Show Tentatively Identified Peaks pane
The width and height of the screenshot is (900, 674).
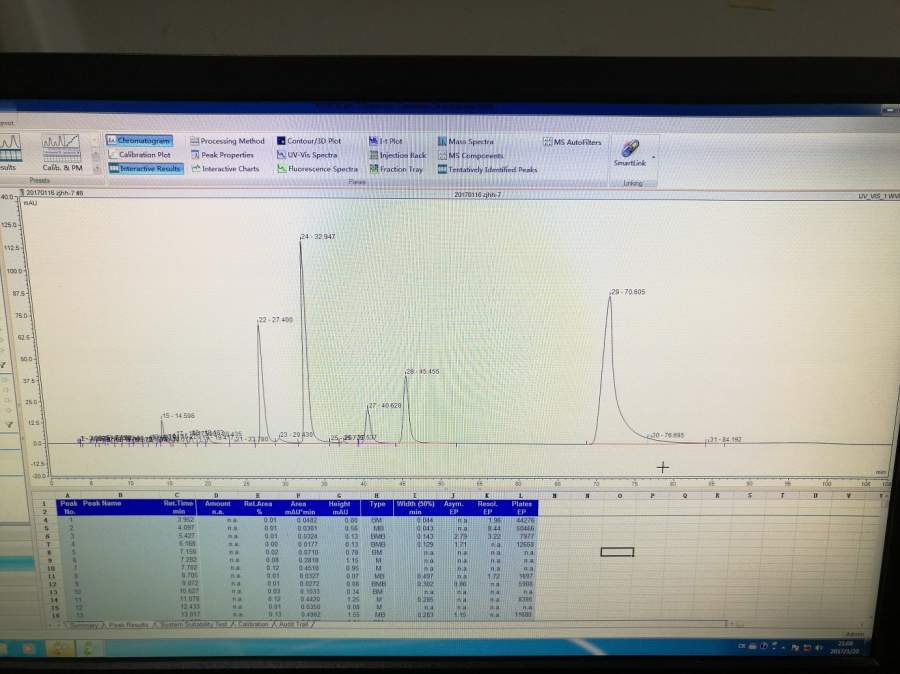pyautogui.click(x=487, y=169)
